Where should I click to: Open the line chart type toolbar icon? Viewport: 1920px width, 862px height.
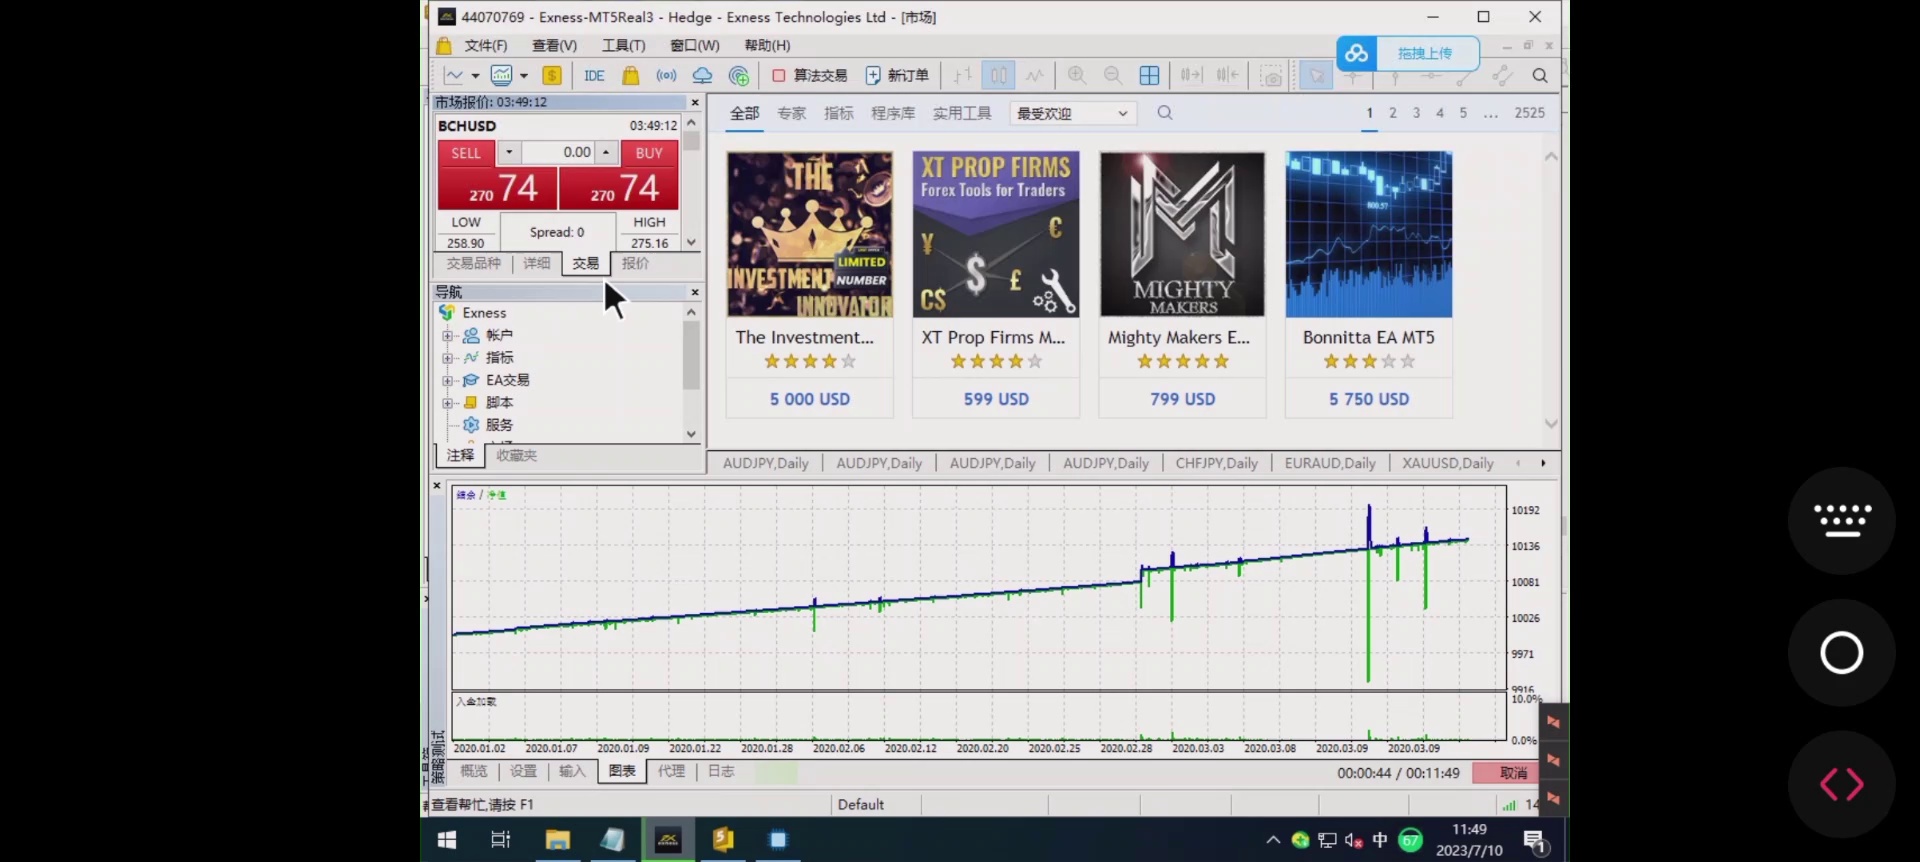coord(454,76)
